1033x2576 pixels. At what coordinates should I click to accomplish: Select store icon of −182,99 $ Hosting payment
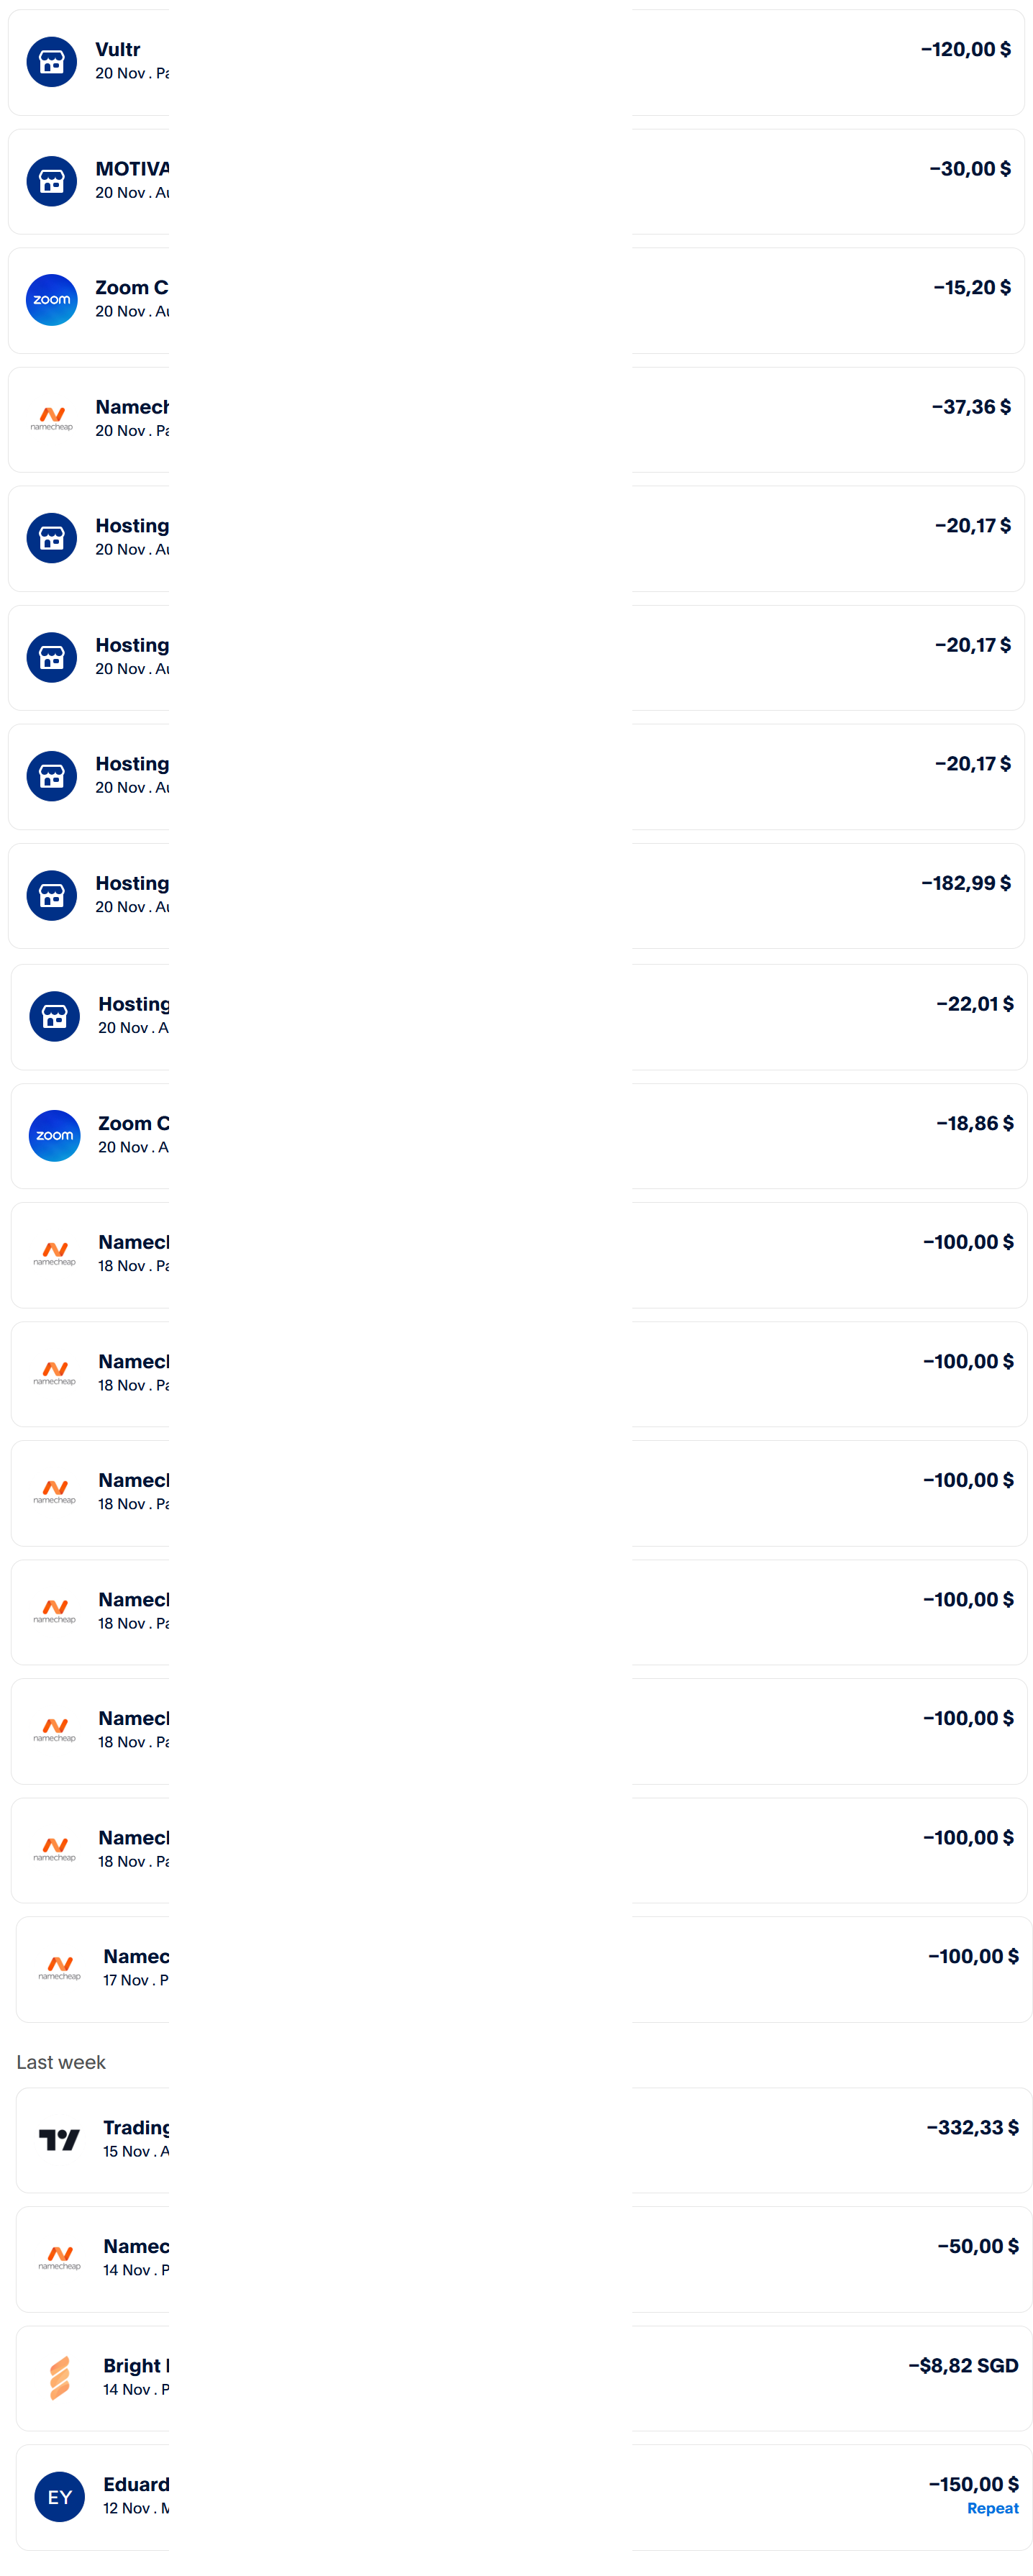[x=52, y=895]
